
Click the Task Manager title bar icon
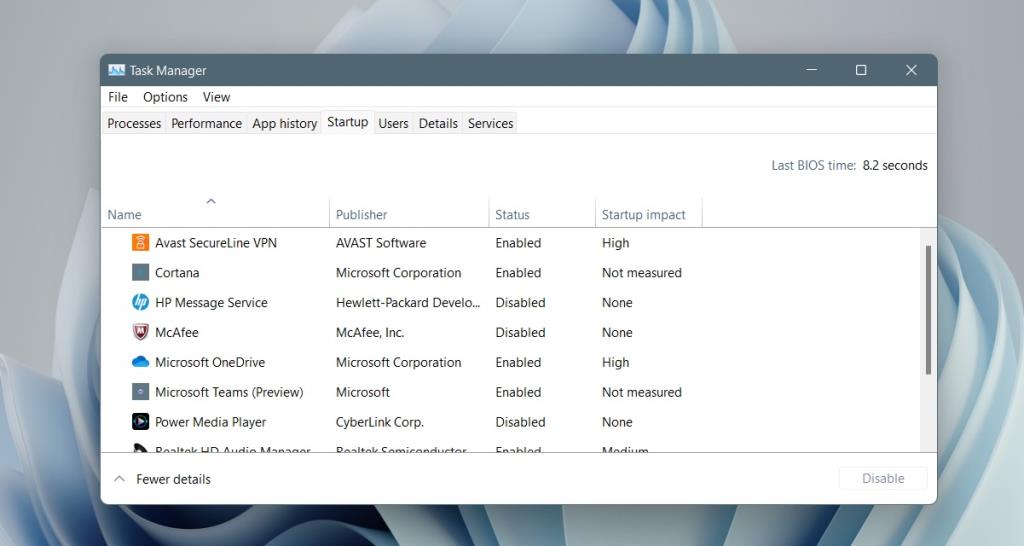[116, 70]
